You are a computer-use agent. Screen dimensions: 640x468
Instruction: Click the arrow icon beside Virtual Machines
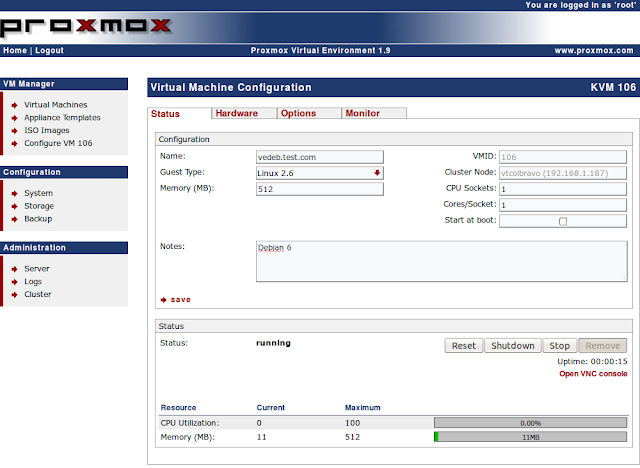pos(15,105)
